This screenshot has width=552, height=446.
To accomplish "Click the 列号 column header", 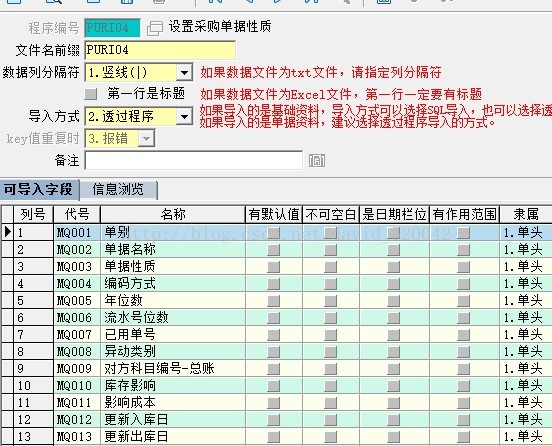I will (33, 214).
